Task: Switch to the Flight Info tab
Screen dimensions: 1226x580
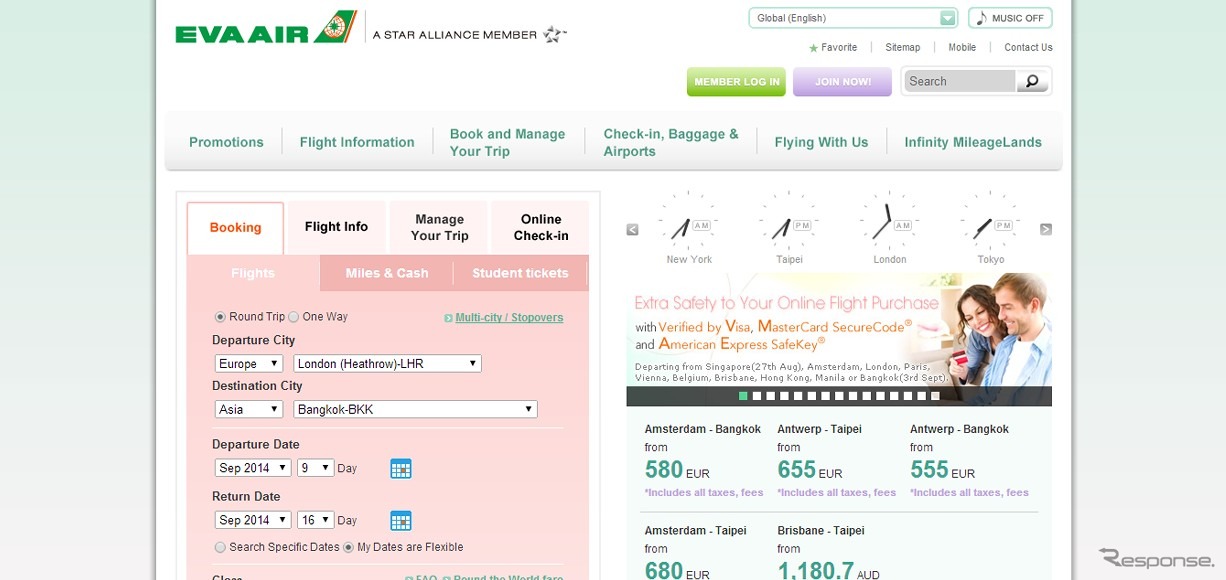Action: click(x=336, y=227)
